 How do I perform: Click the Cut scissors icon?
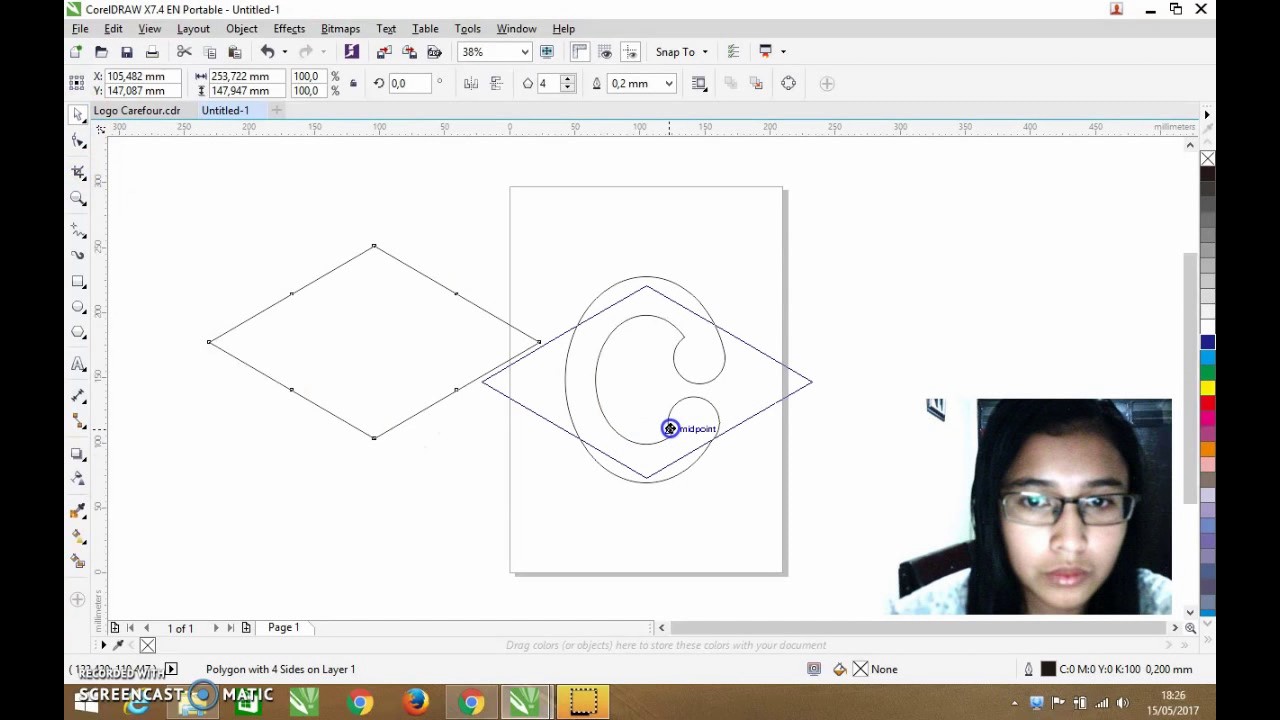tap(184, 52)
